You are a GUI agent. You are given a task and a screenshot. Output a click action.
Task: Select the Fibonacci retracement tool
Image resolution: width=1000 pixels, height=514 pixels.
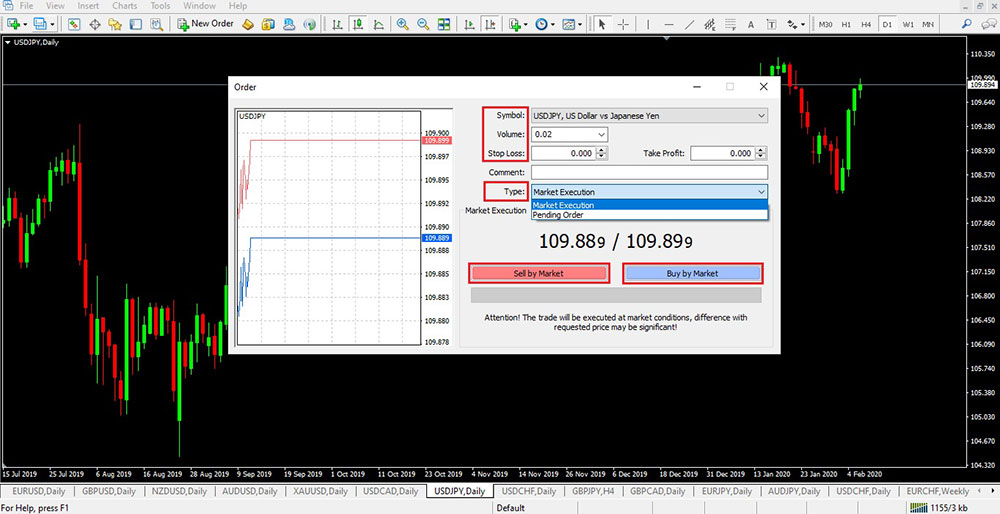[x=730, y=24]
